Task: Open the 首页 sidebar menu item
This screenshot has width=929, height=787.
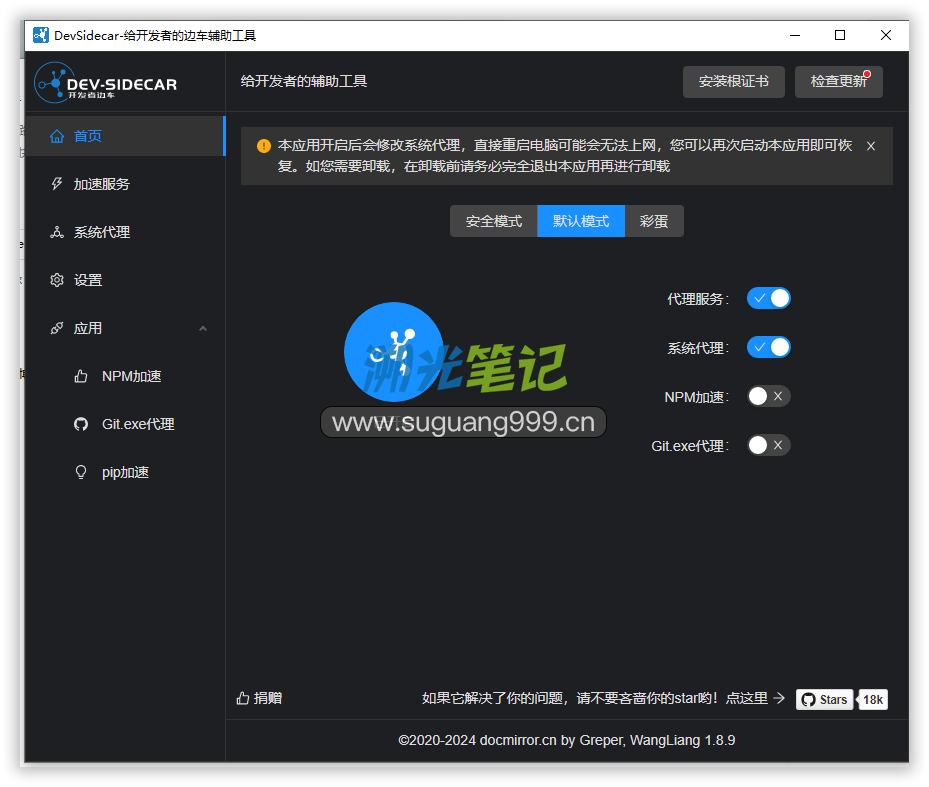Action: pyautogui.click(x=125, y=136)
